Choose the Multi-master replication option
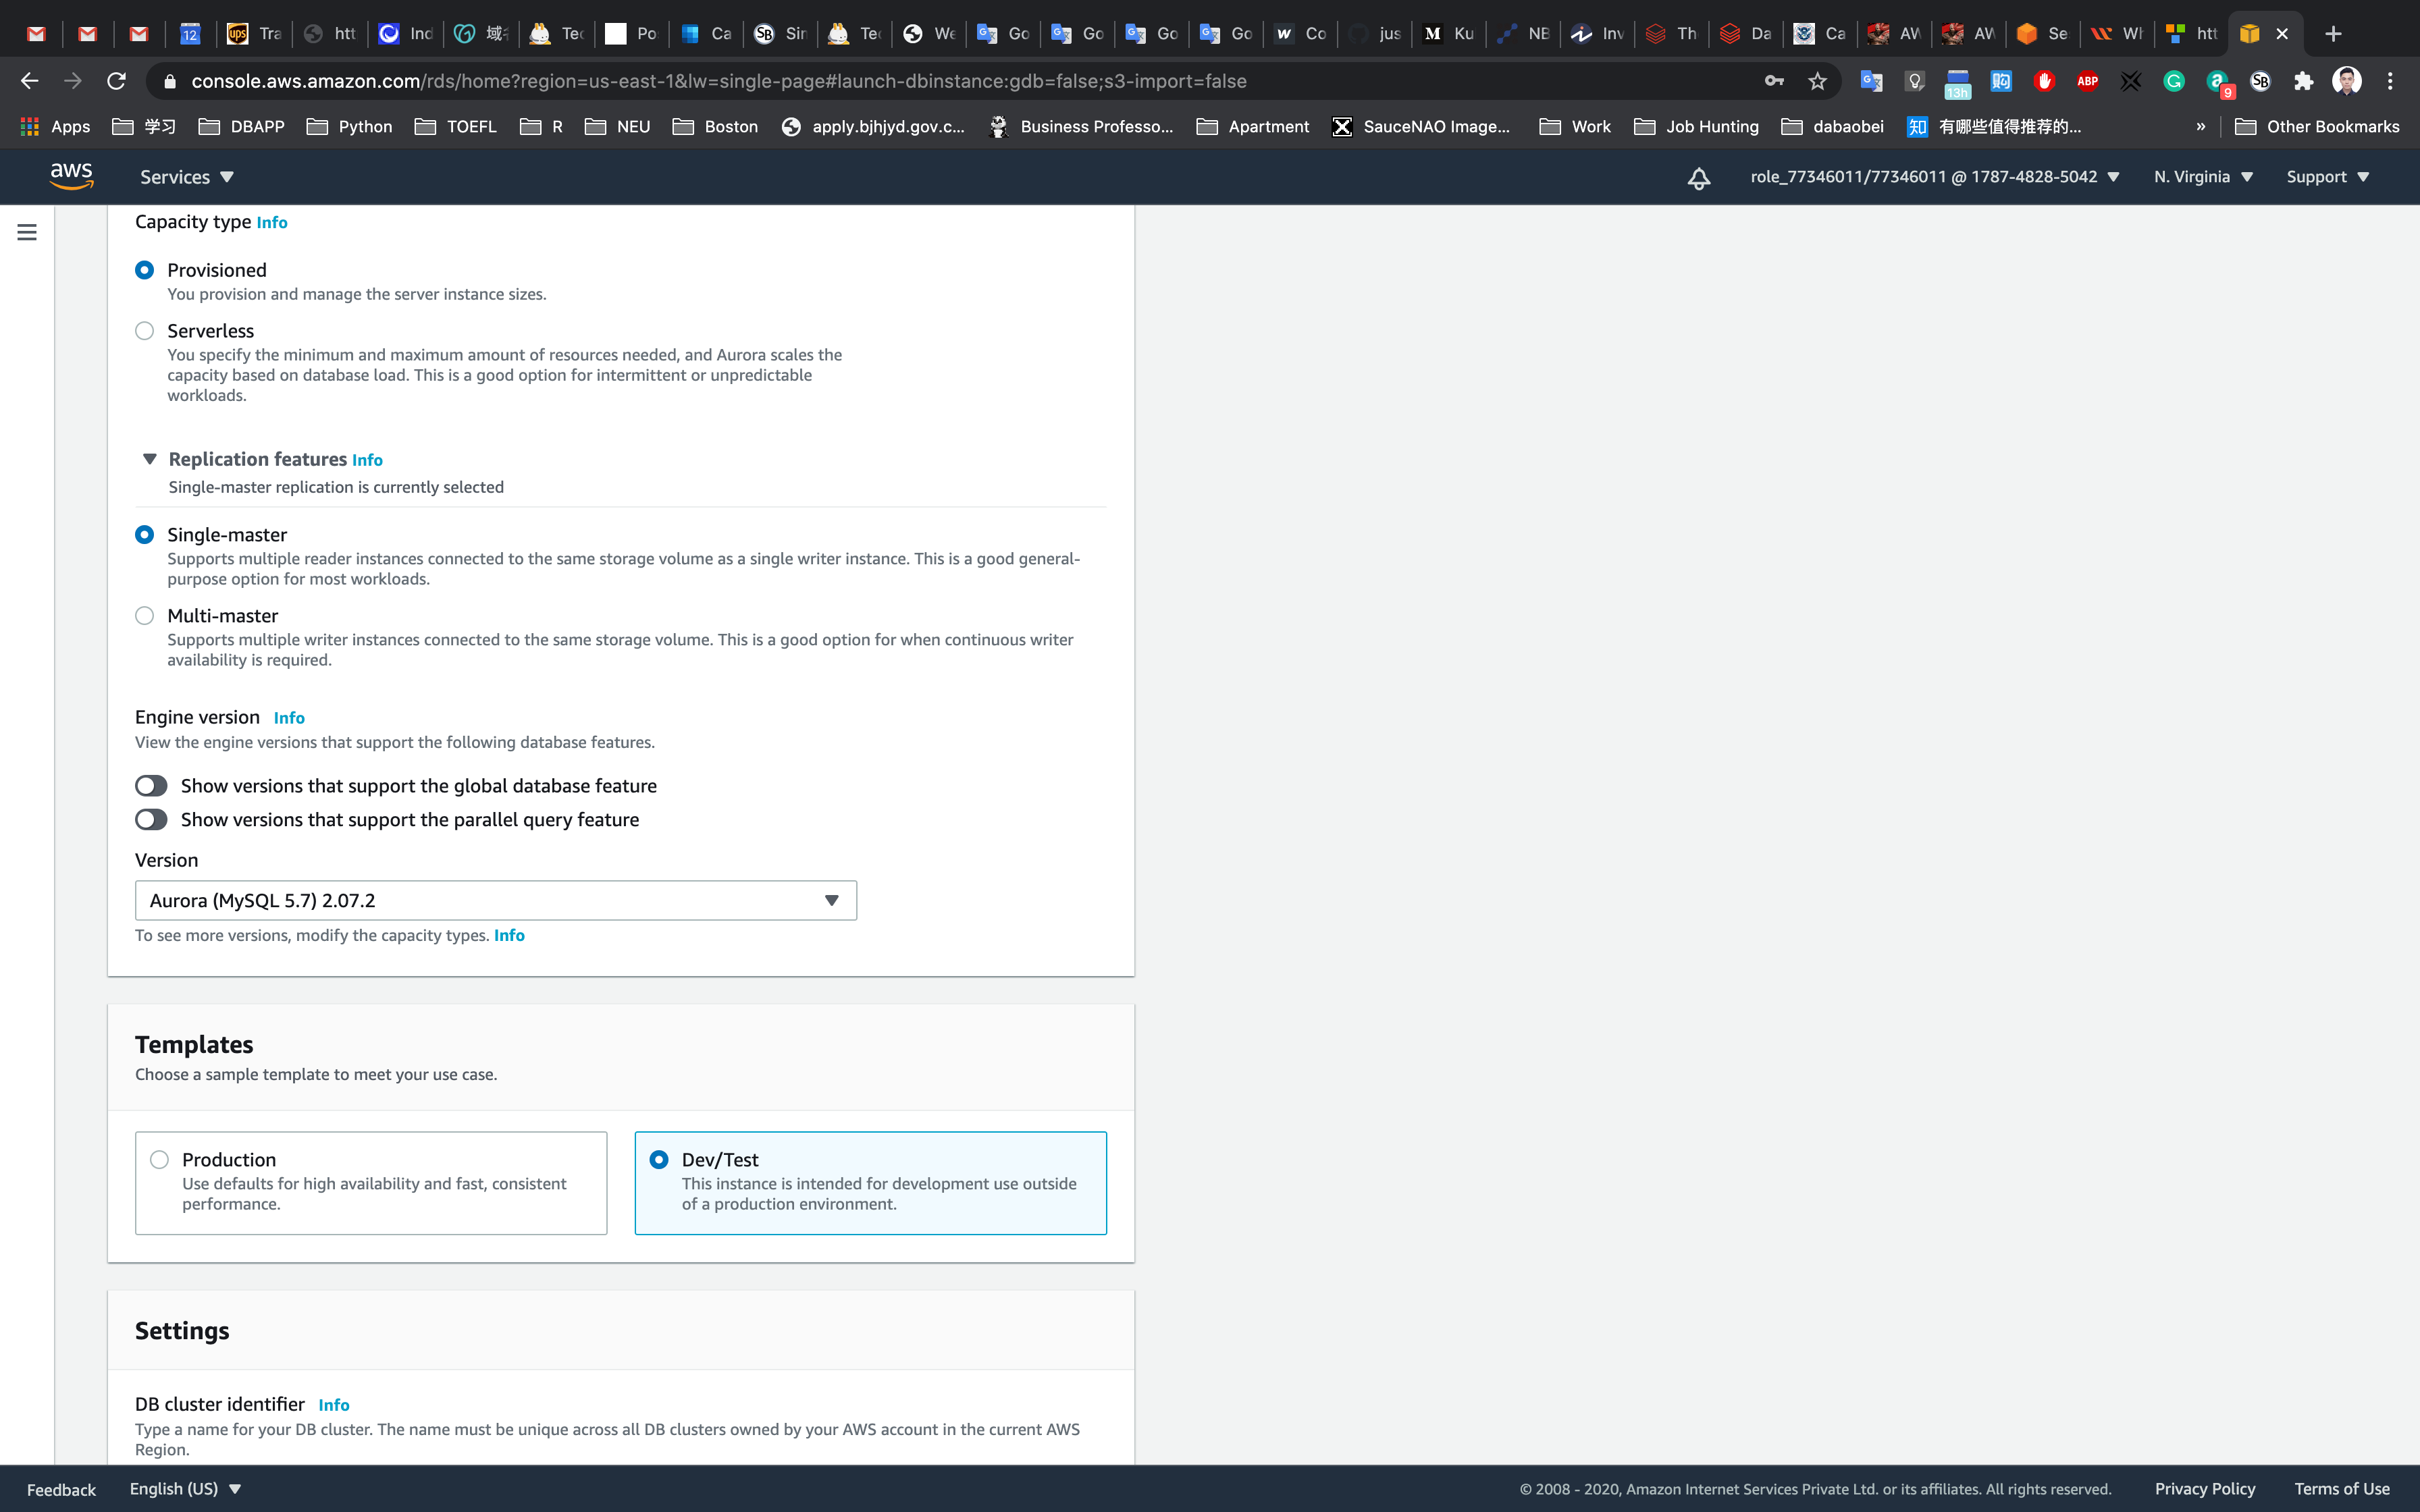2420x1512 pixels. click(x=145, y=616)
